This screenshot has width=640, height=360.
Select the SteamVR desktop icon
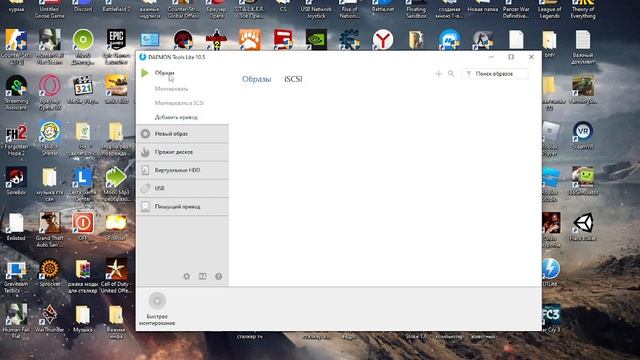[x=583, y=135]
